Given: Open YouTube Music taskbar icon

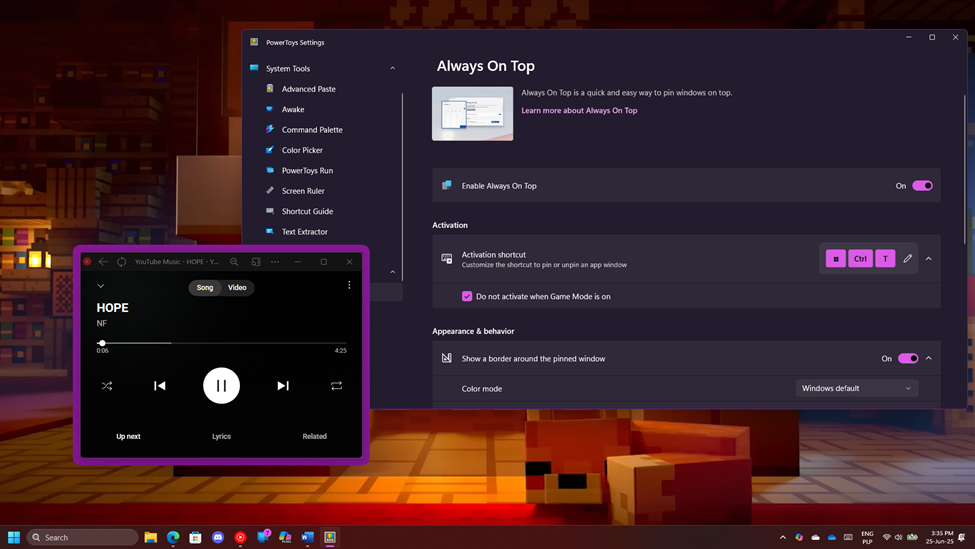Looking at the screenshot, I should (240, 537).
